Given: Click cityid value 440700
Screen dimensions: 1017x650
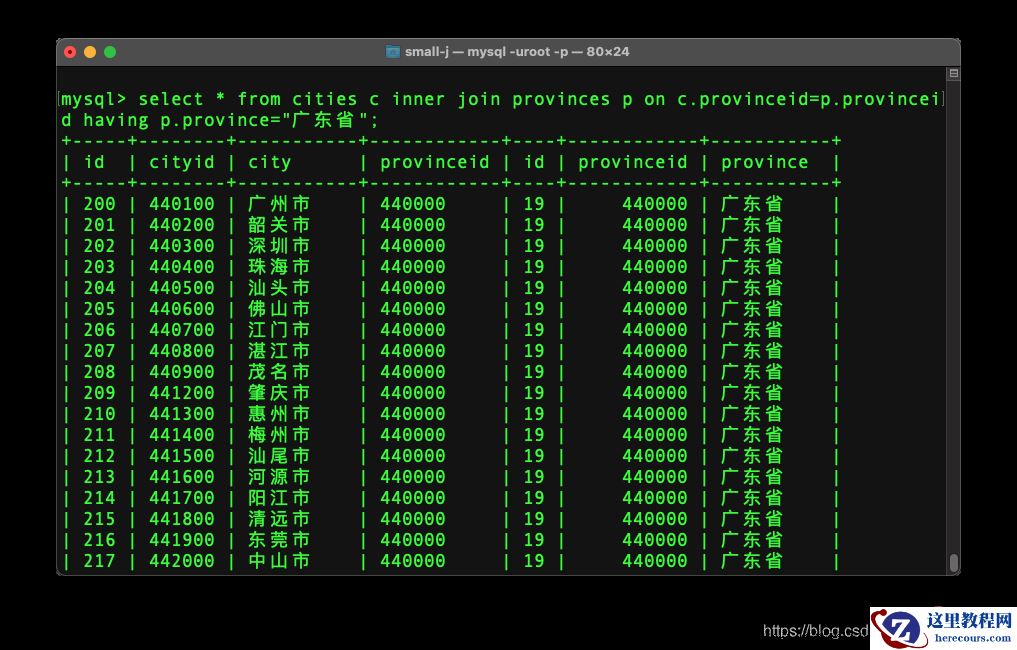Looking at the screenshot, I should (182, 330).
